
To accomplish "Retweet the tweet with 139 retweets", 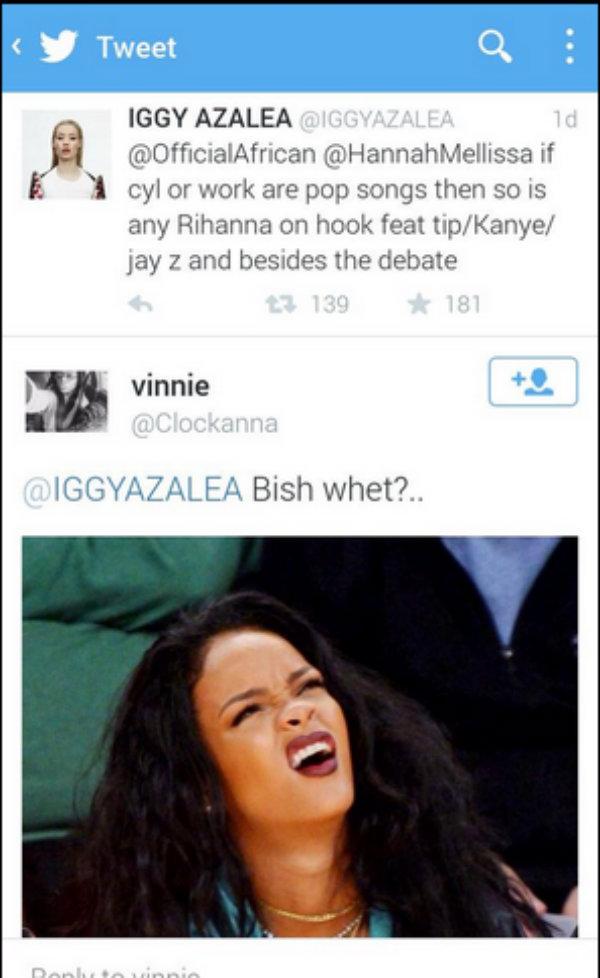I will [x=280, y=304].
